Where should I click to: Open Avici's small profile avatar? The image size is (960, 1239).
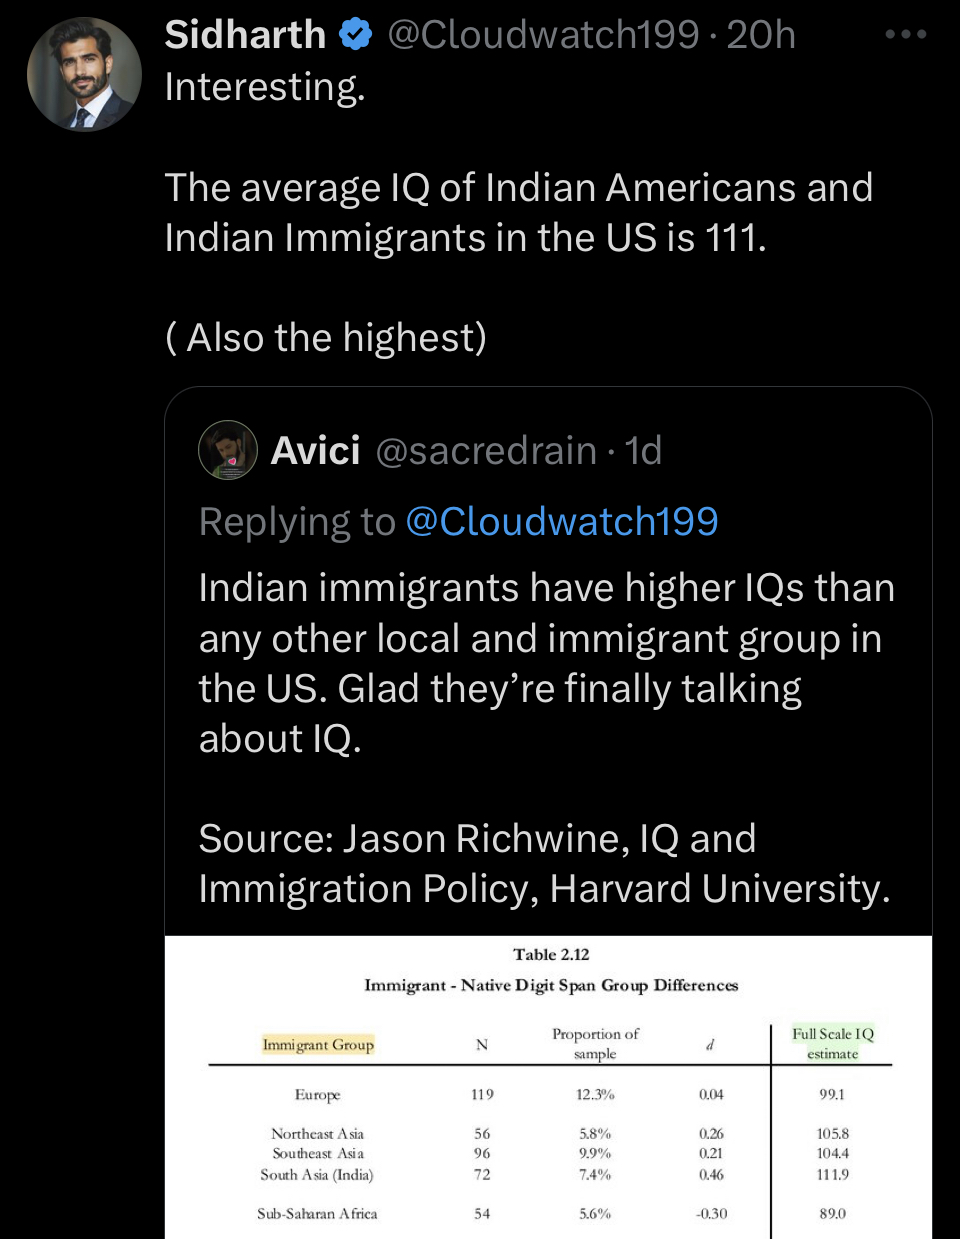pos(228,450)
